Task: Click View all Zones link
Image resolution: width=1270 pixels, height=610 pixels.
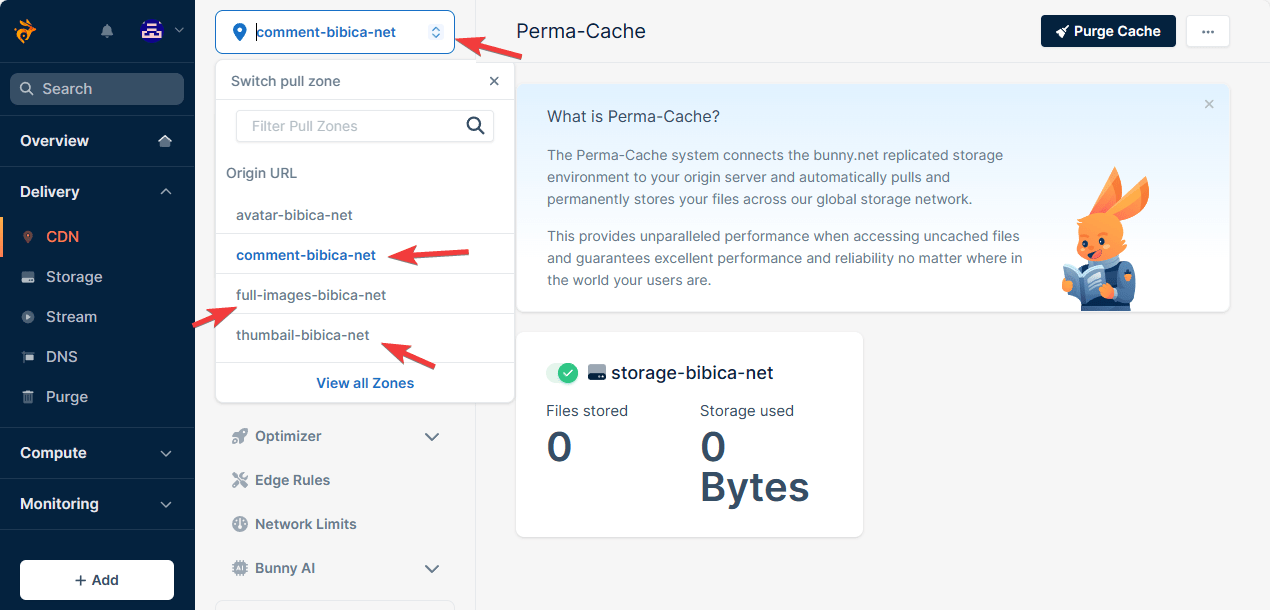Action: [x=365, y=383]
